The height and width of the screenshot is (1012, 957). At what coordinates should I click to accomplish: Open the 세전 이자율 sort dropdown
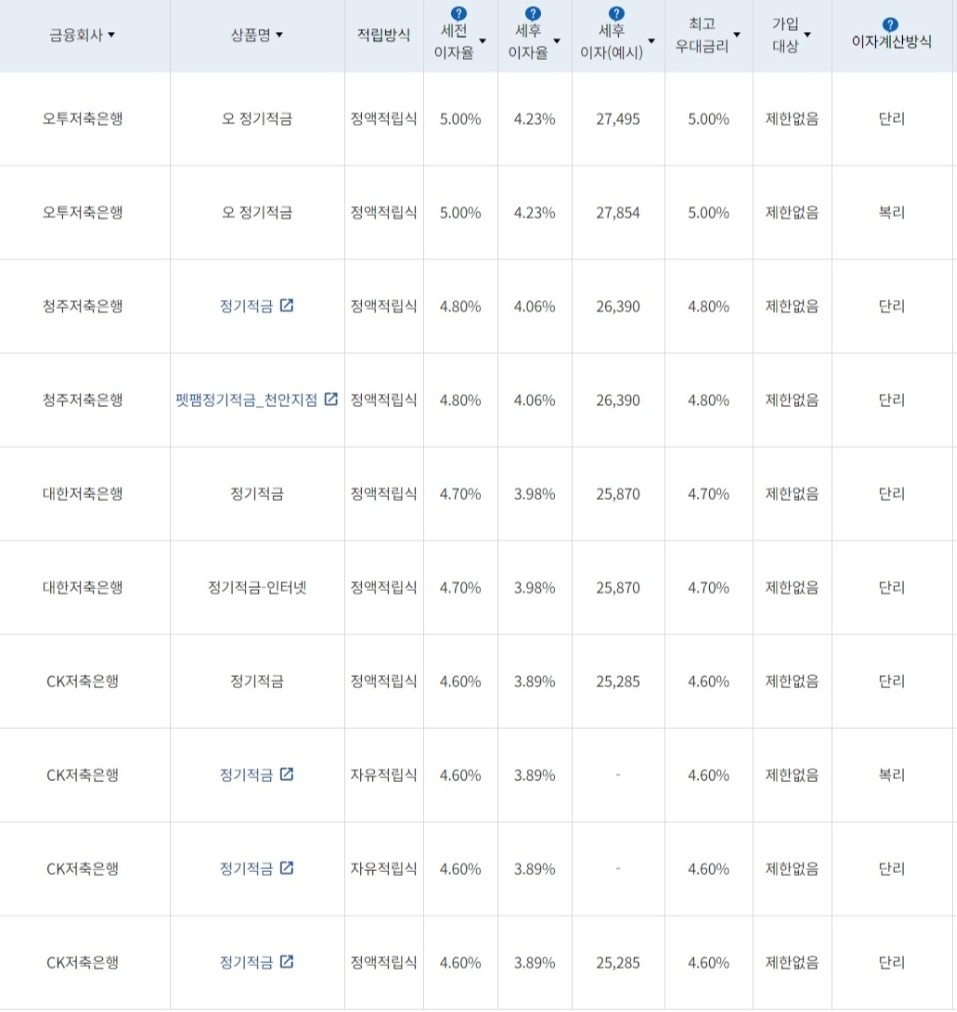pos(483,42)
